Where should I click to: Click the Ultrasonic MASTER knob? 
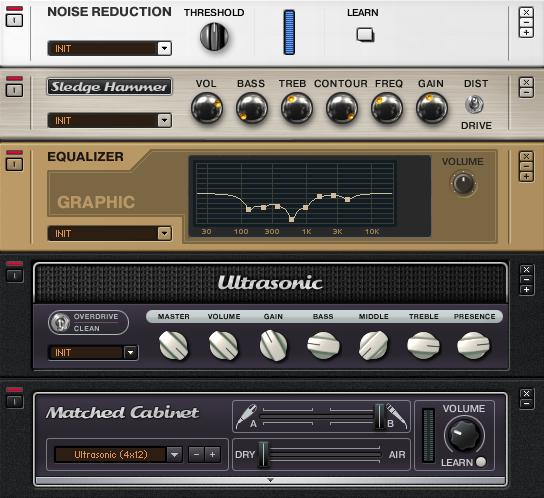173,345
